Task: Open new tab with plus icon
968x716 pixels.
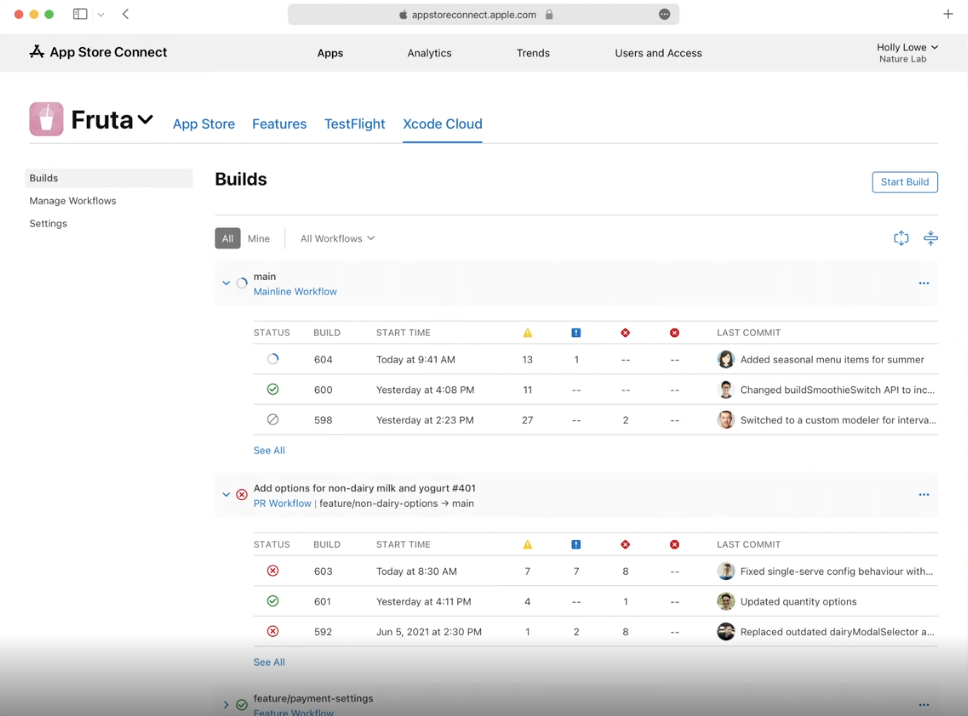Action: pos(948,14)
